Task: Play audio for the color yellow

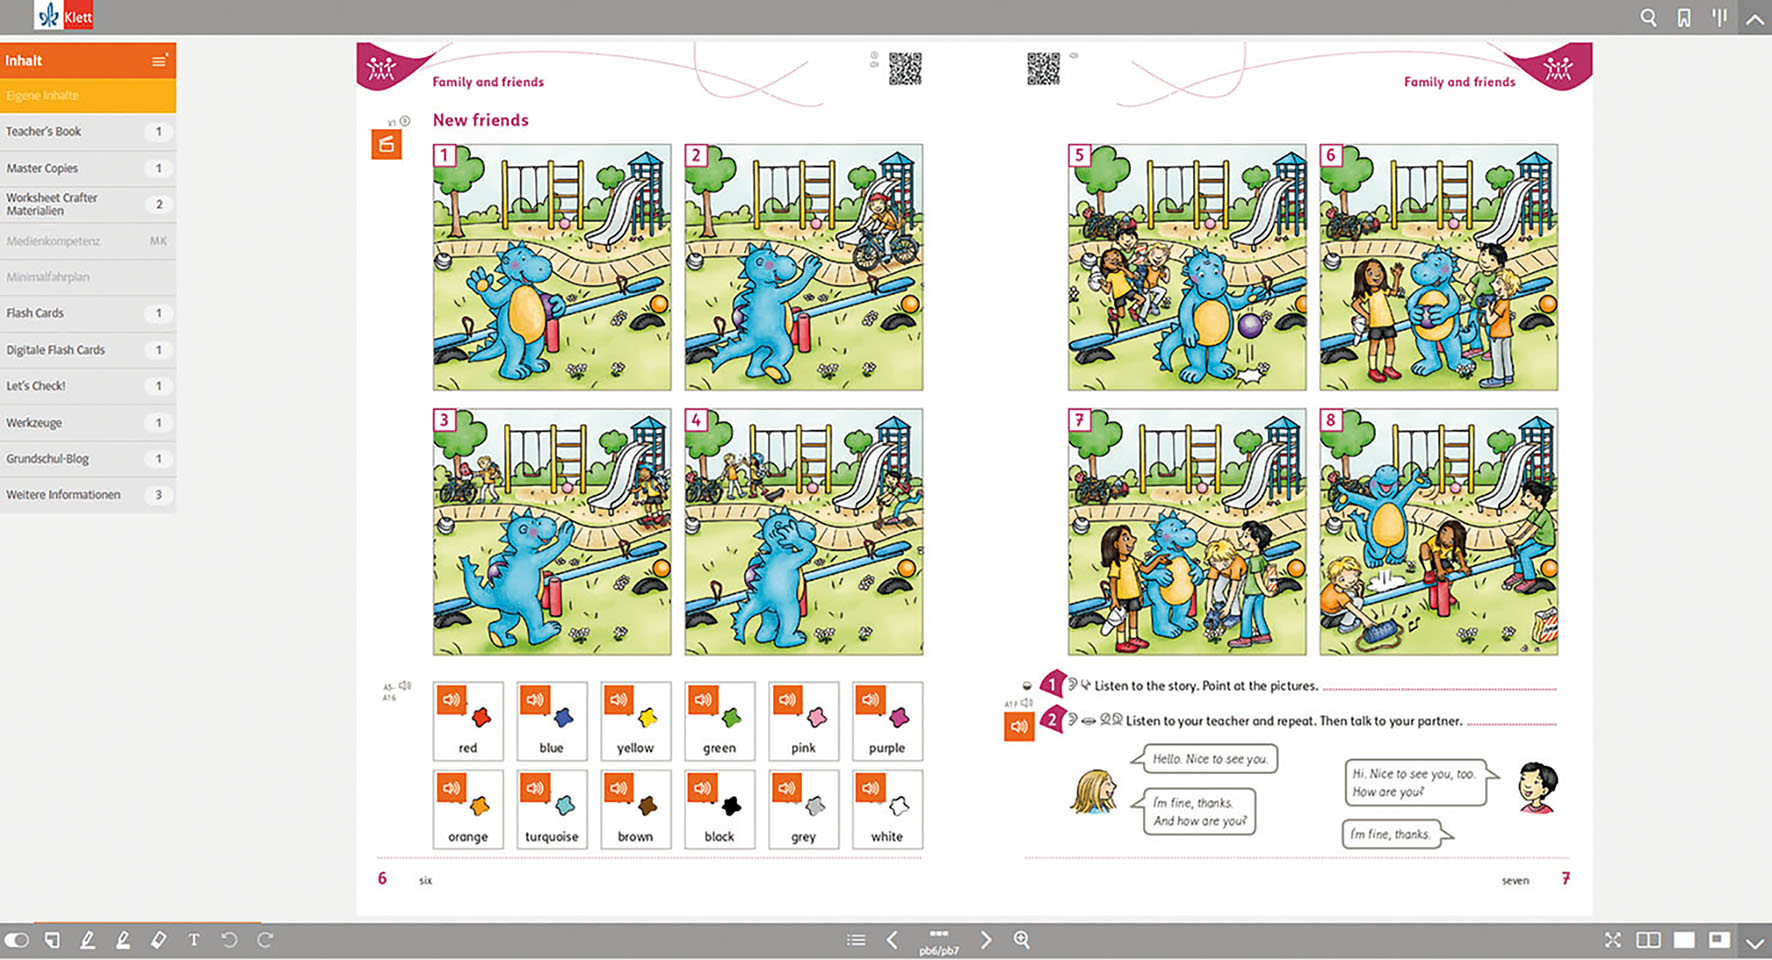Action: click(620, 700)
